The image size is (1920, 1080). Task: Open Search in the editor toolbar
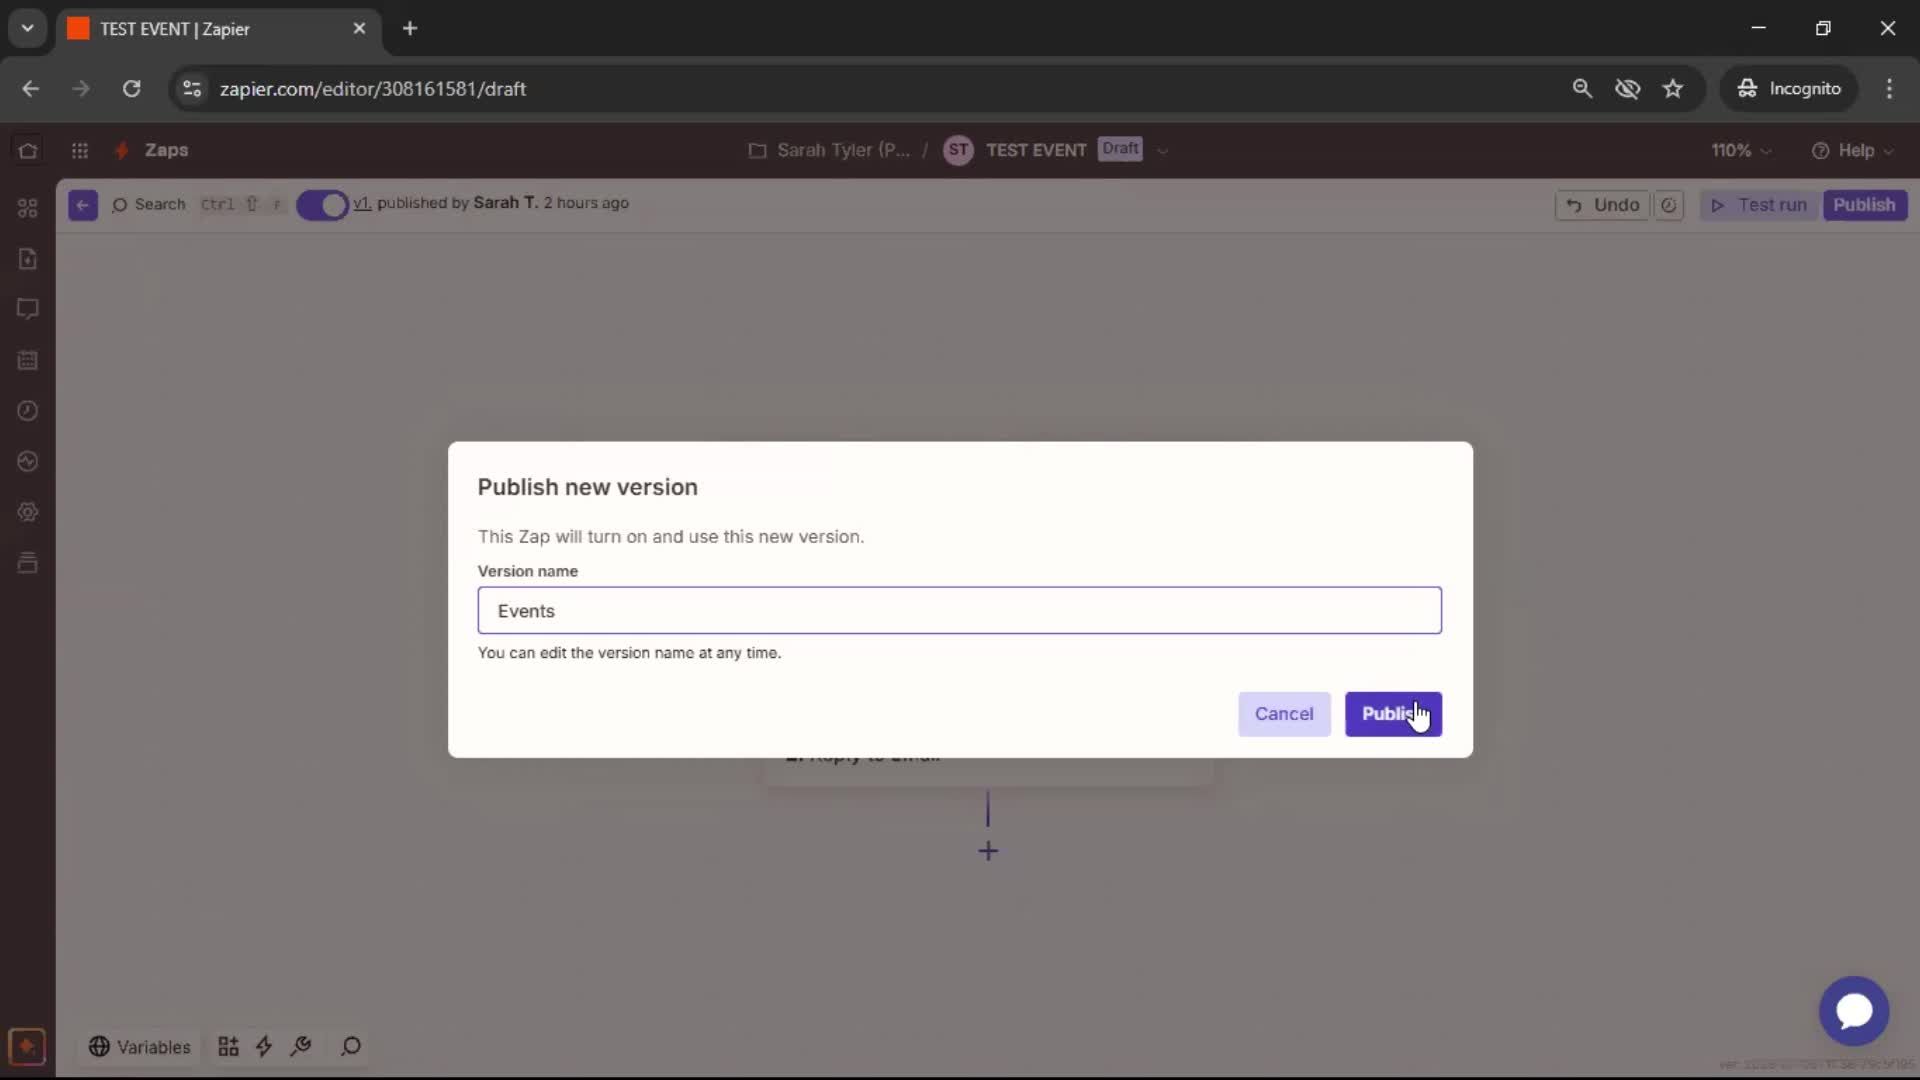click(x=149, y=204)
